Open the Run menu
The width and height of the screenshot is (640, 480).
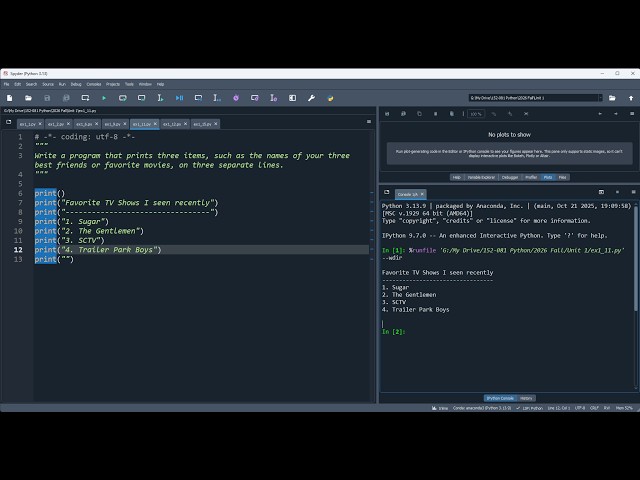(62, 84)
